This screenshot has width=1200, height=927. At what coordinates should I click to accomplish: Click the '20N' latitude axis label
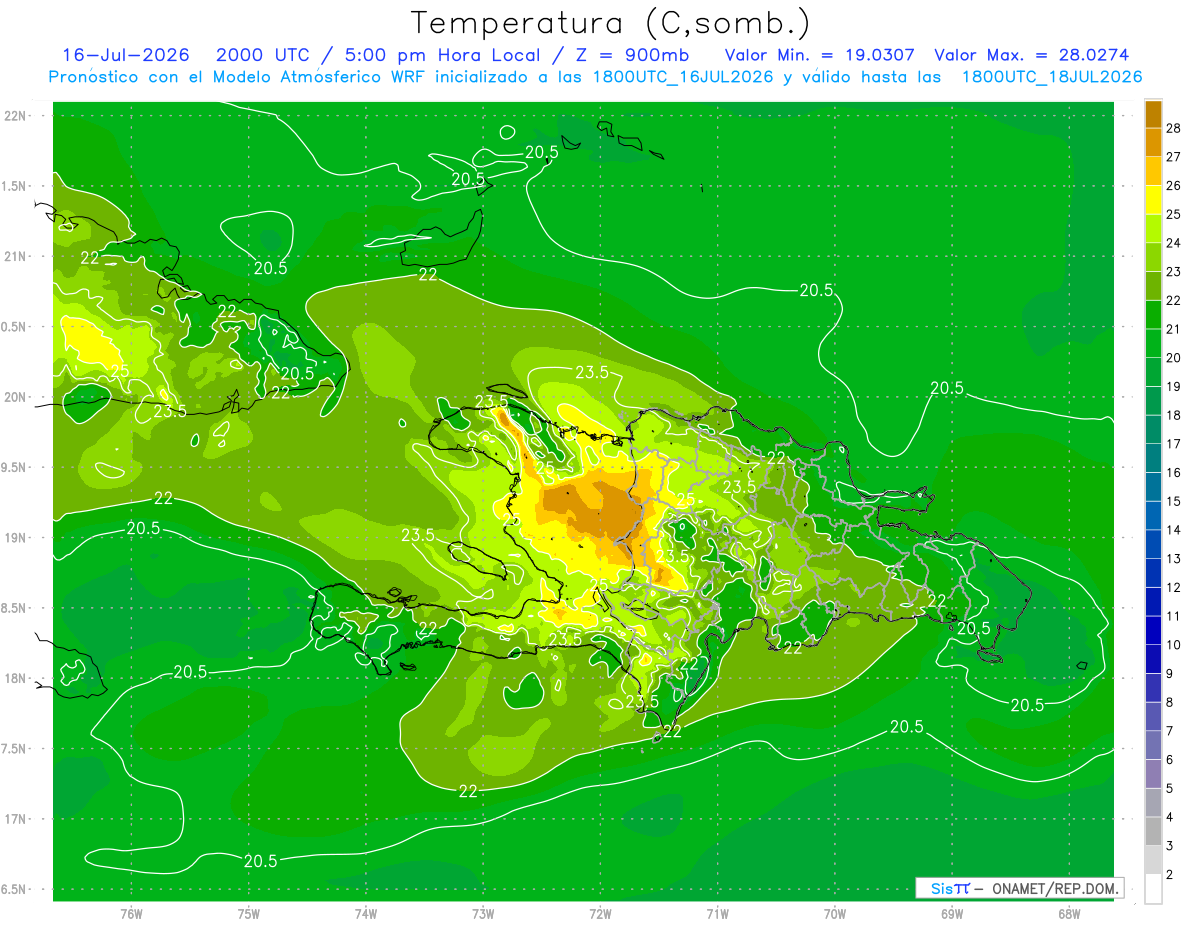tap(16, 398)
